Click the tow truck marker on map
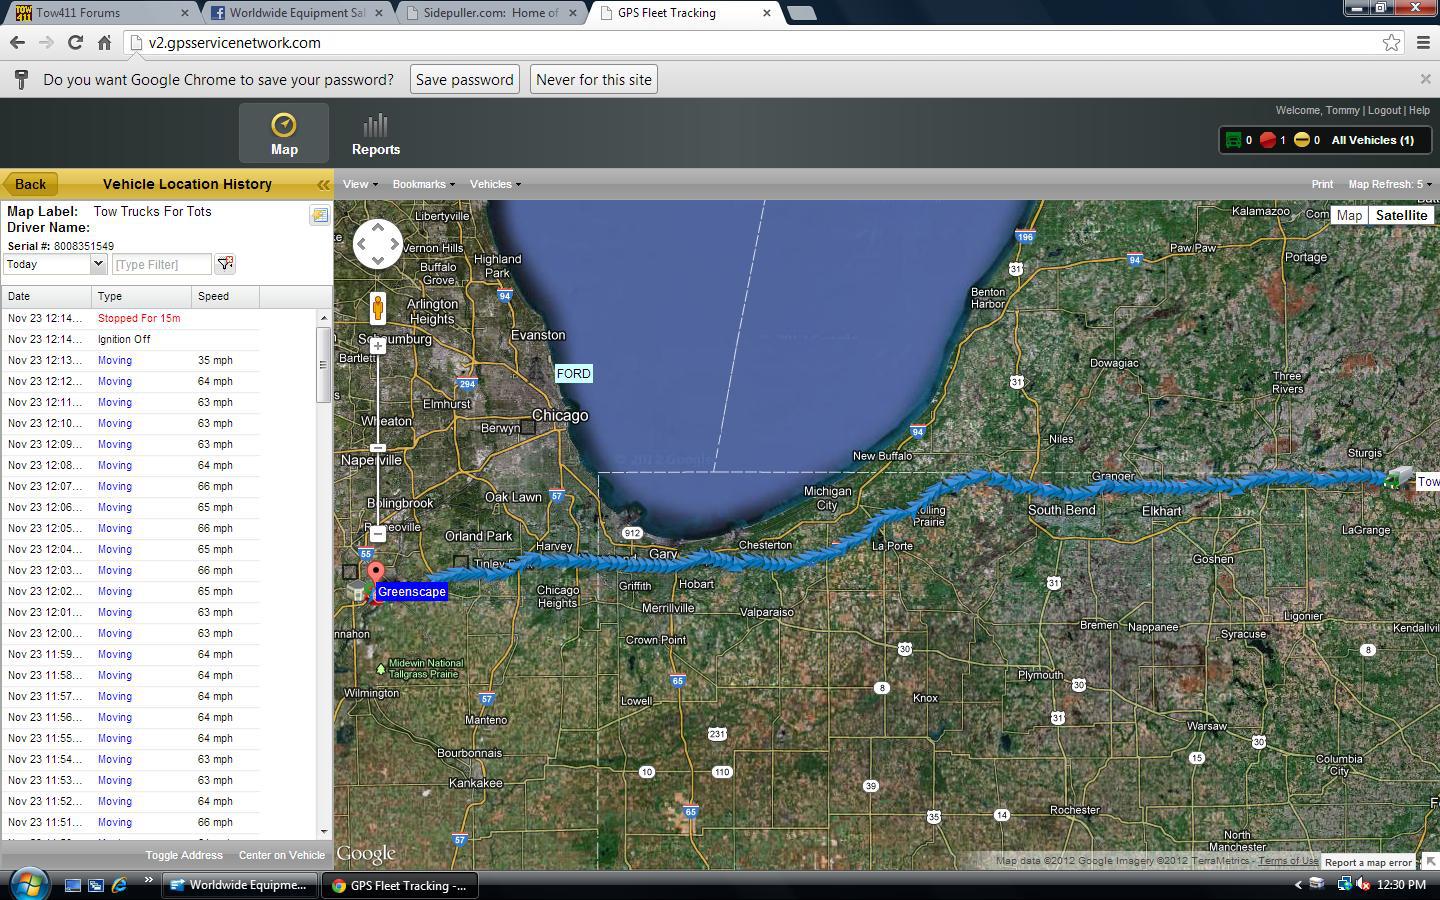 [1397, 479]
